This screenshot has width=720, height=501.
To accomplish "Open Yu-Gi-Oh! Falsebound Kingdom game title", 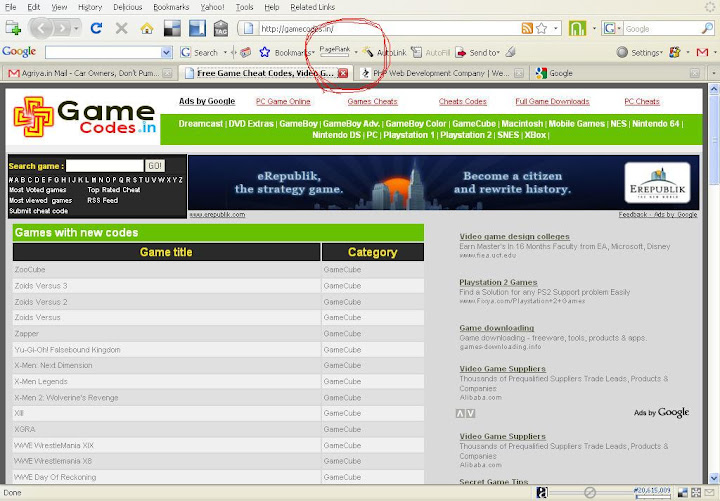I will click(68, 349).
